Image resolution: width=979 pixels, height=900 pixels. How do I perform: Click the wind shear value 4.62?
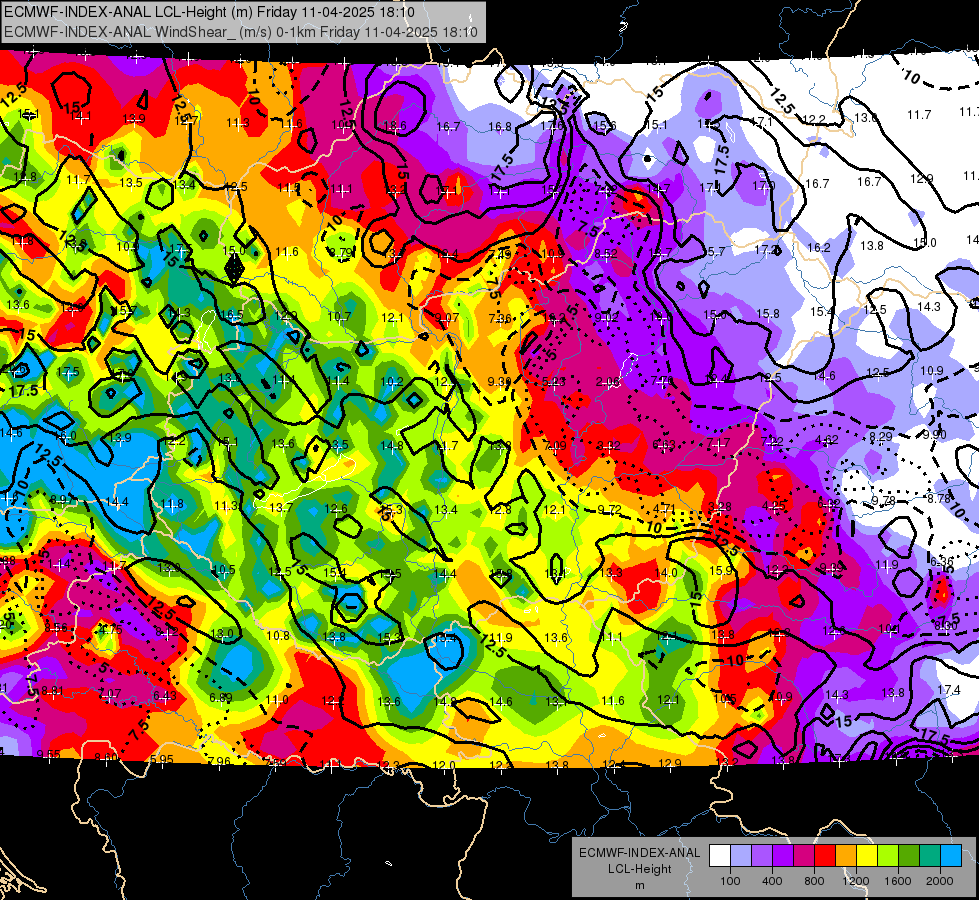(827, 440)
